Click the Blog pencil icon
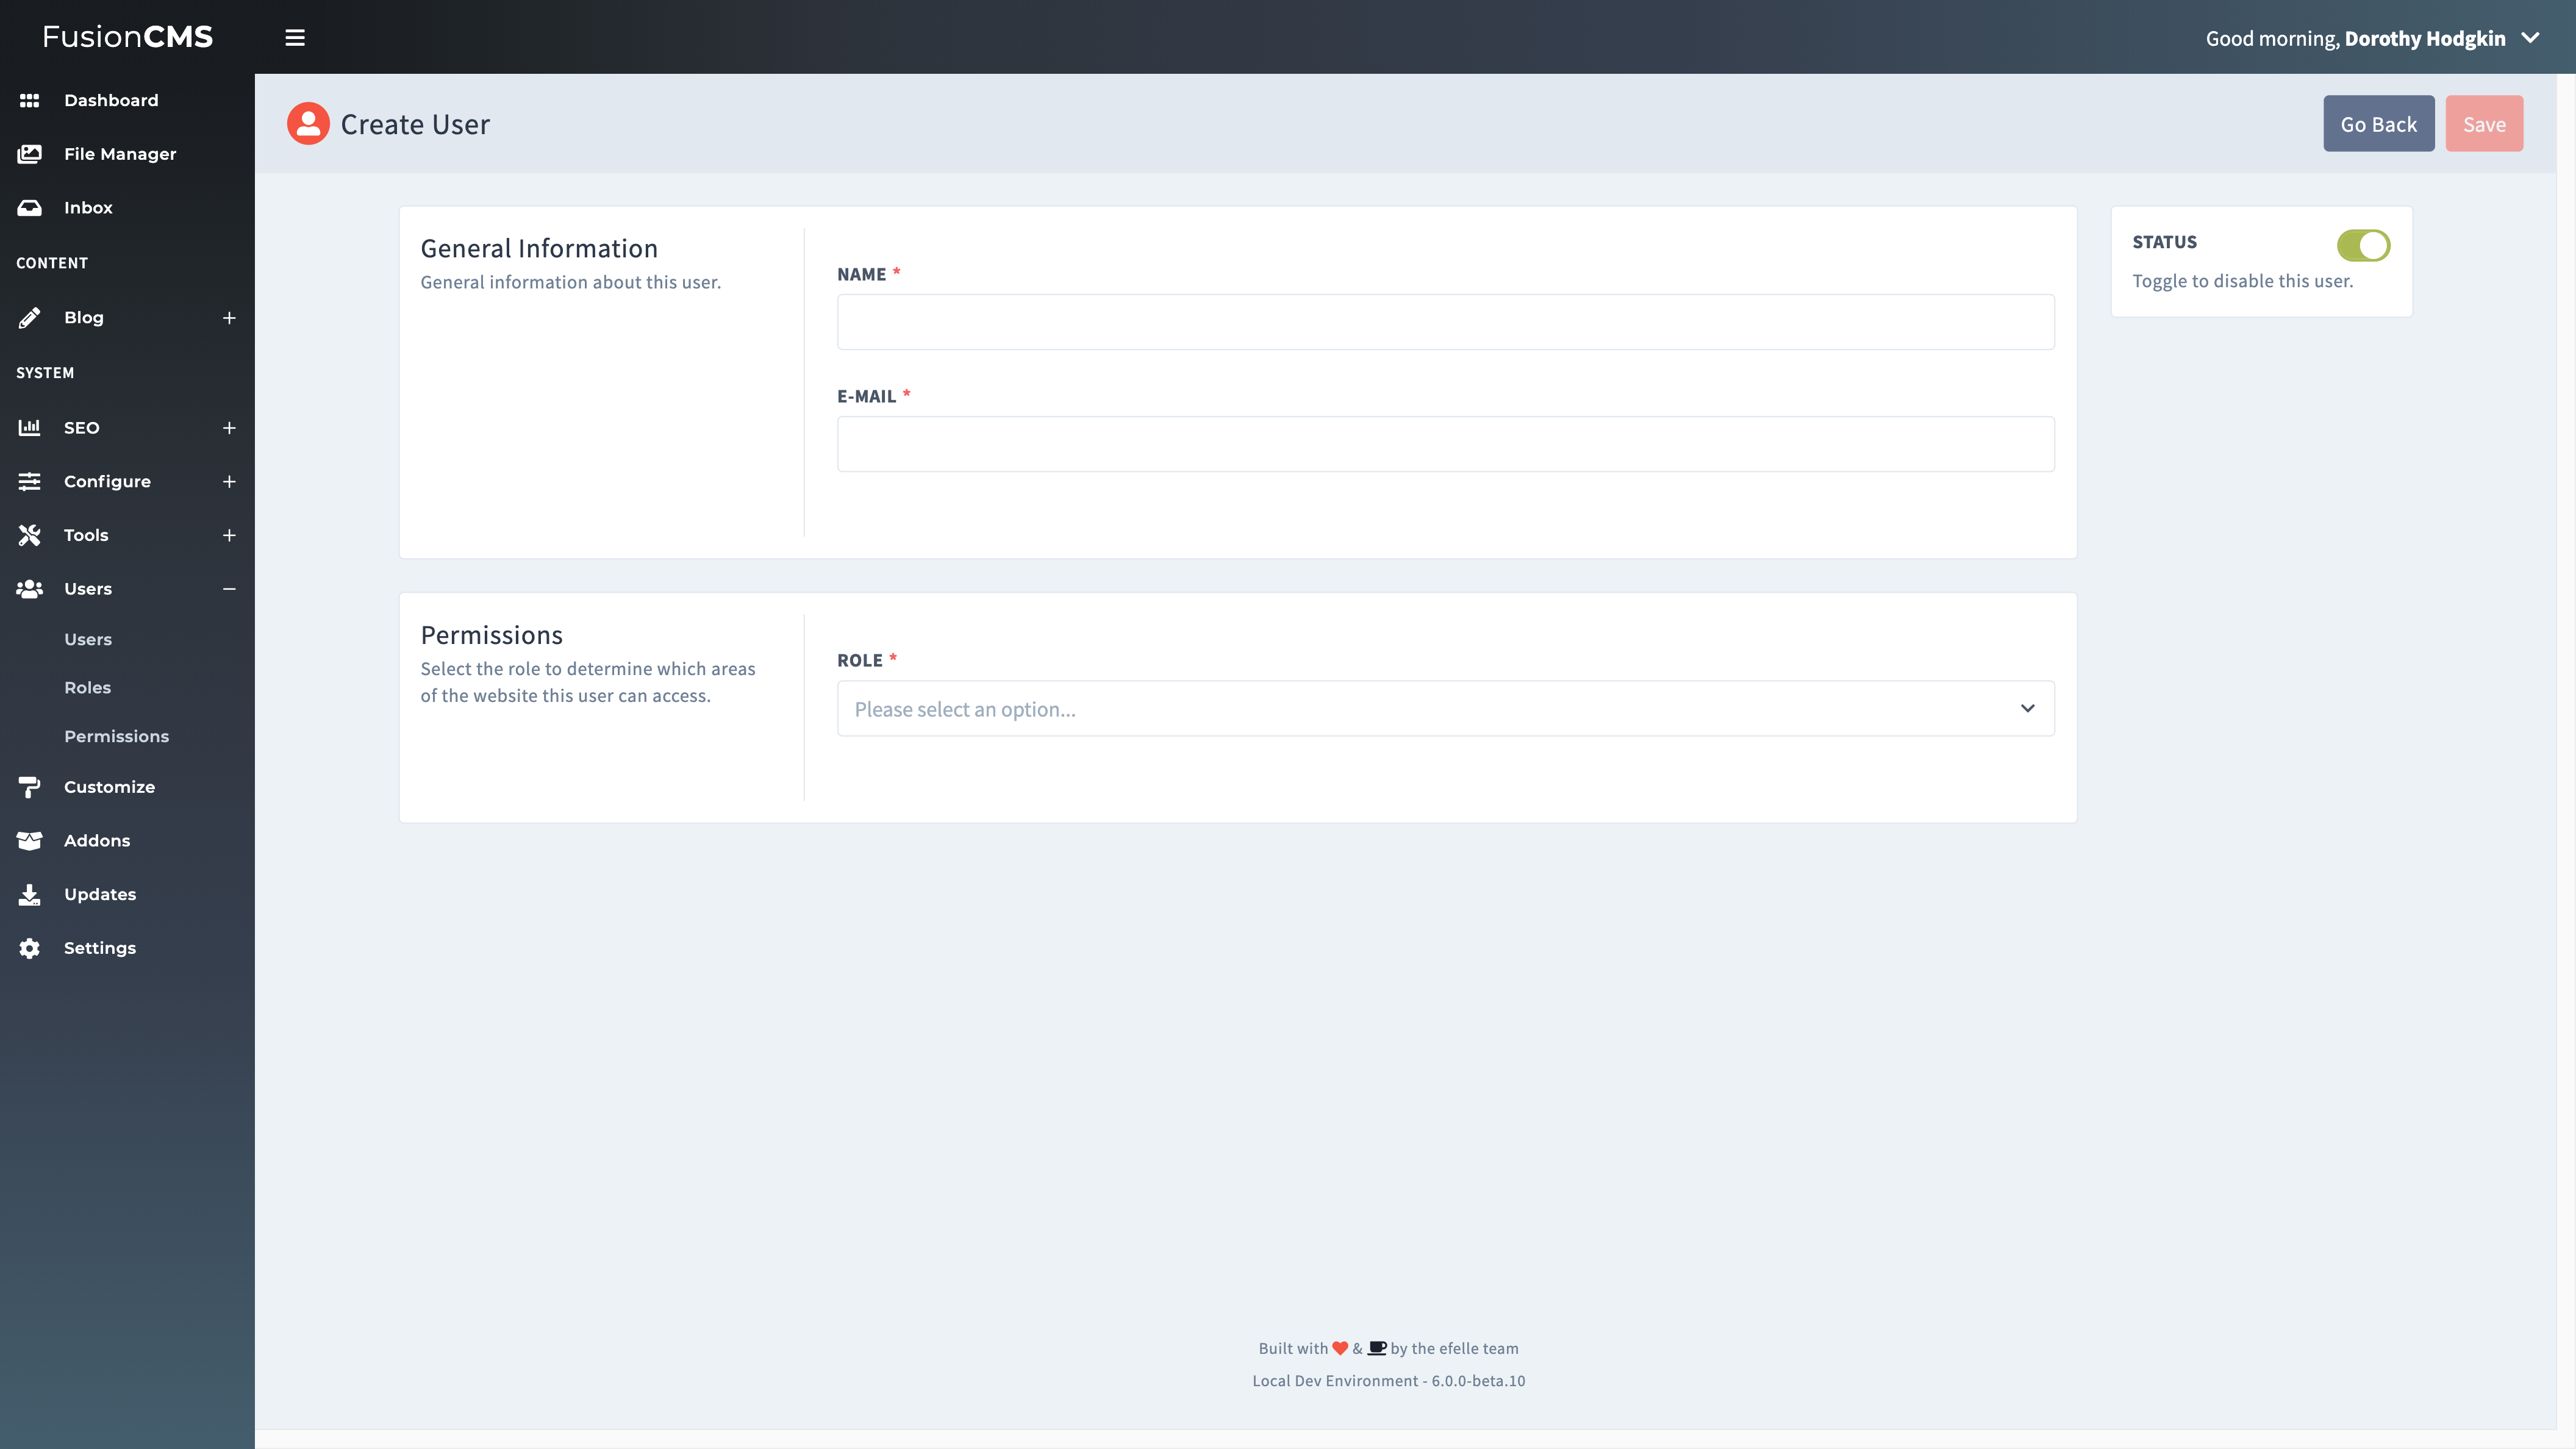2576x1449 pixels. [x=29, y=318]
